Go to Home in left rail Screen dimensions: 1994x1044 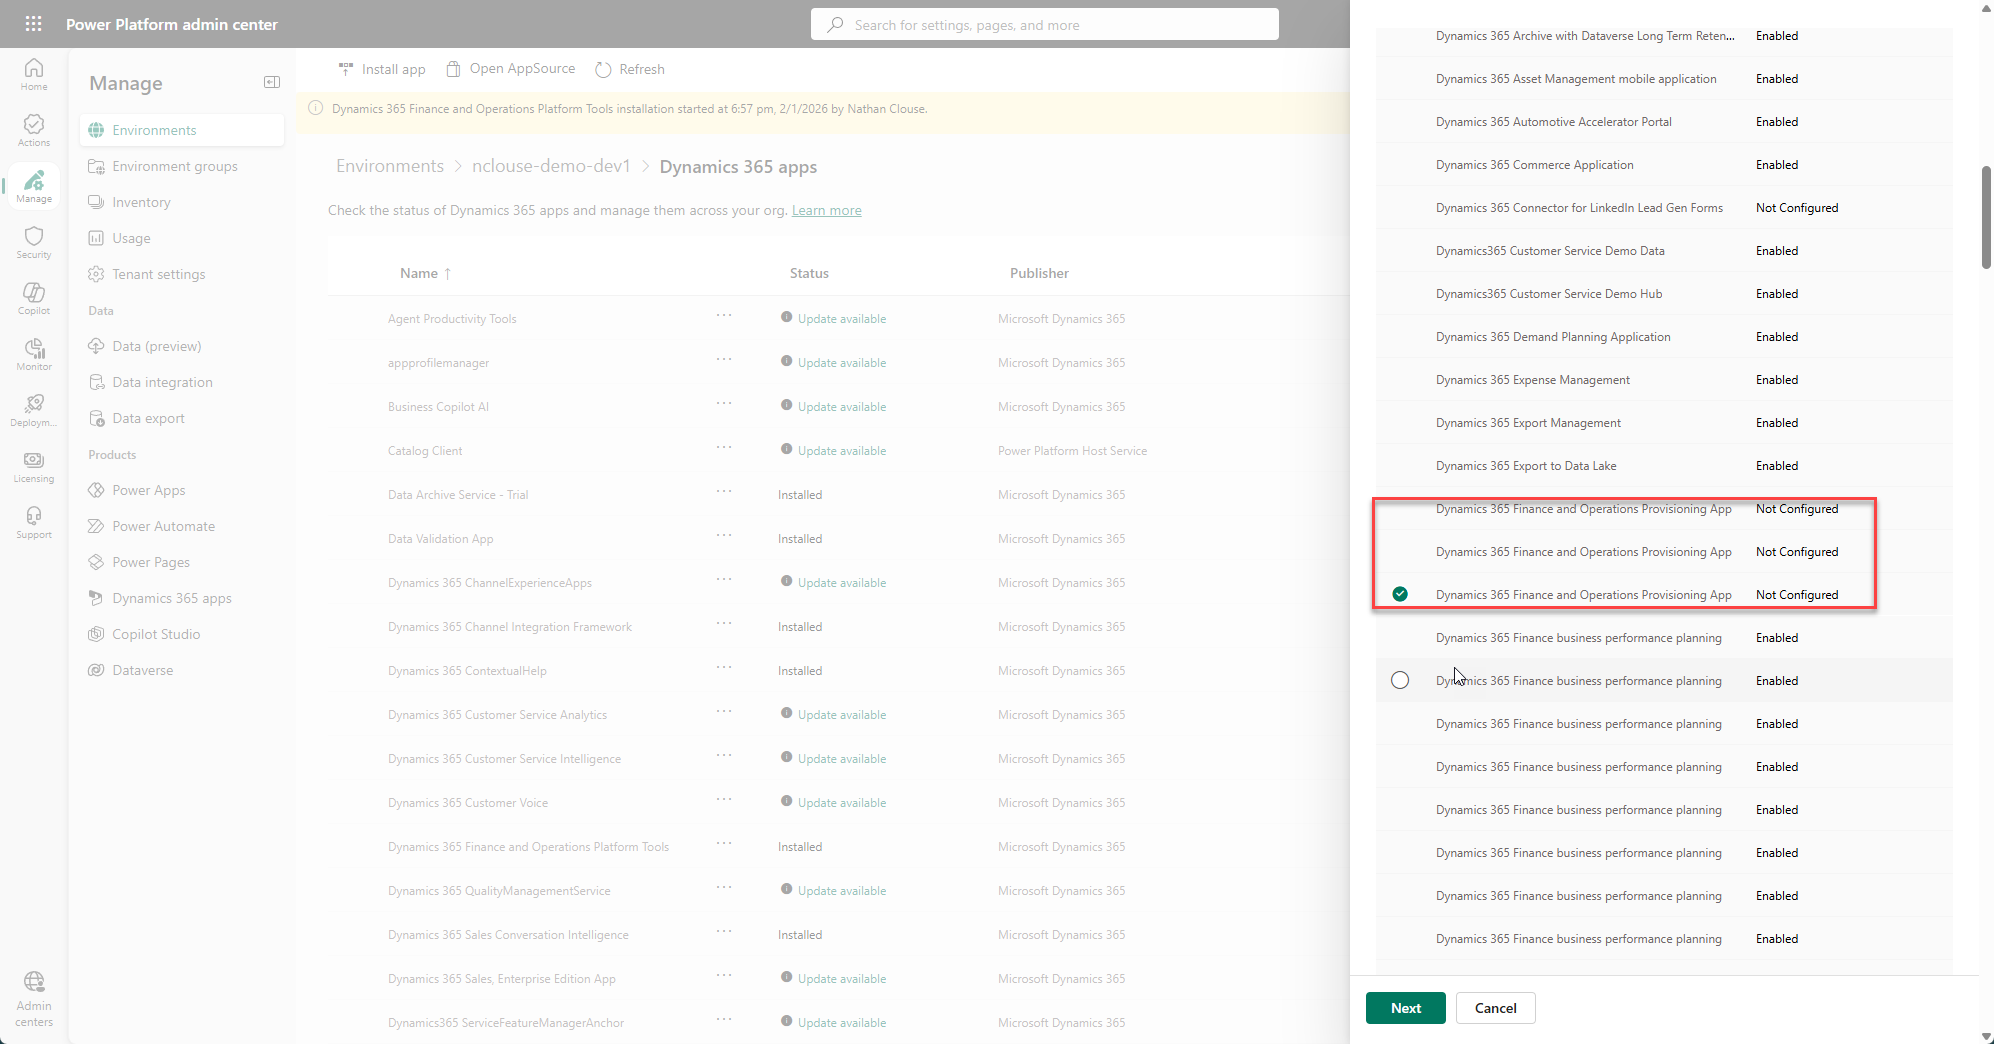point(34,74)
